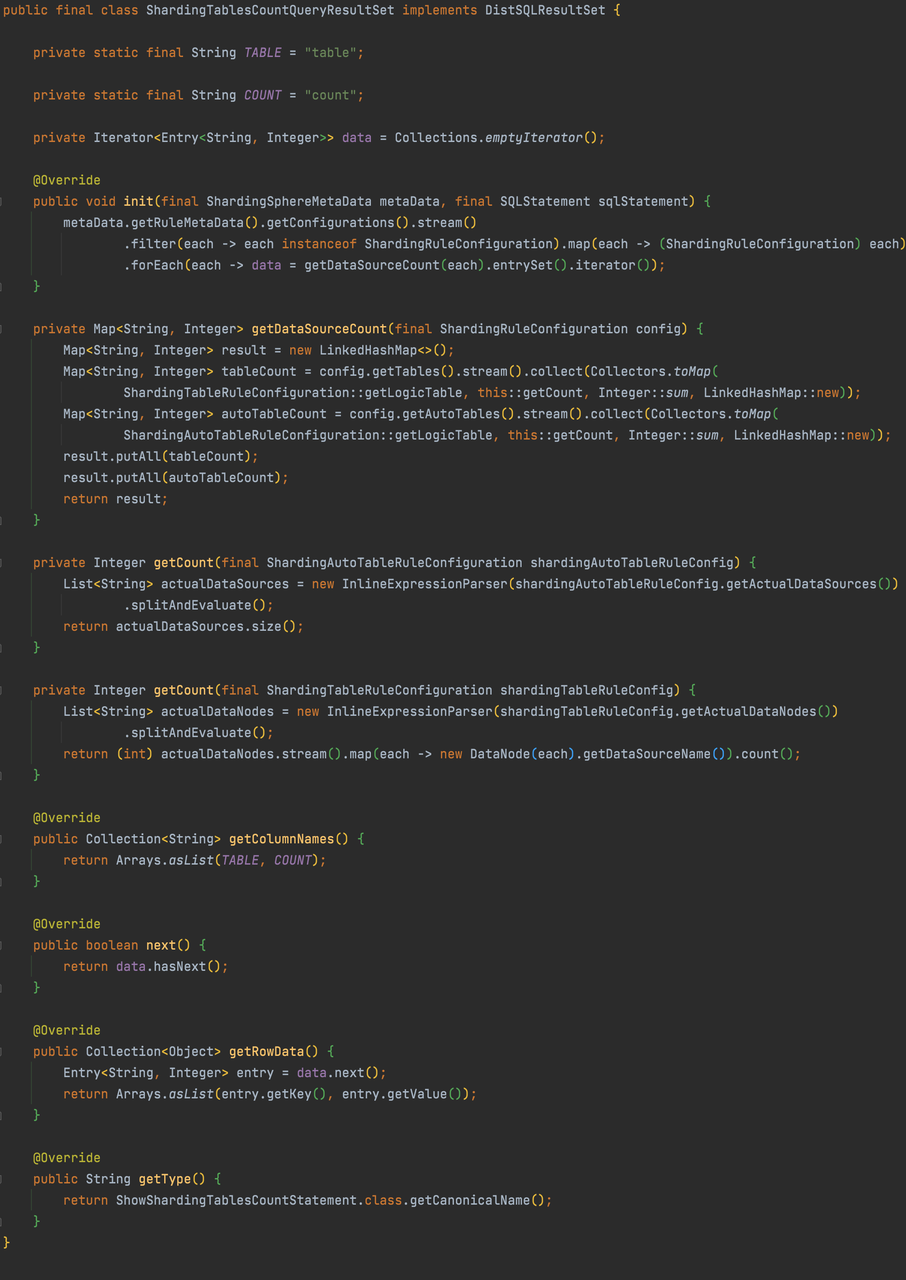Viewport: 906px width, 1280px height.
Task: Click entry.getKey() call
Action: (x=274, y=1094)
